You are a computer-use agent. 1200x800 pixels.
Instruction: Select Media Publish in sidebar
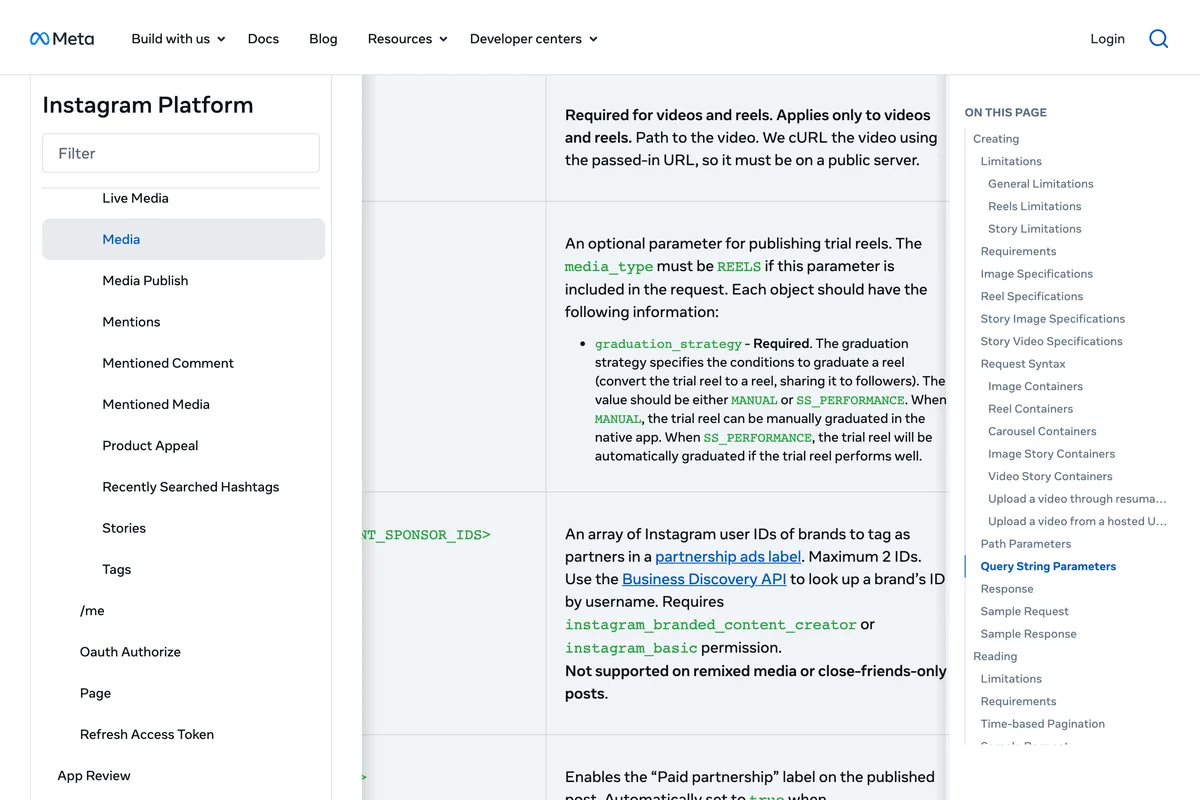point(145,281)
